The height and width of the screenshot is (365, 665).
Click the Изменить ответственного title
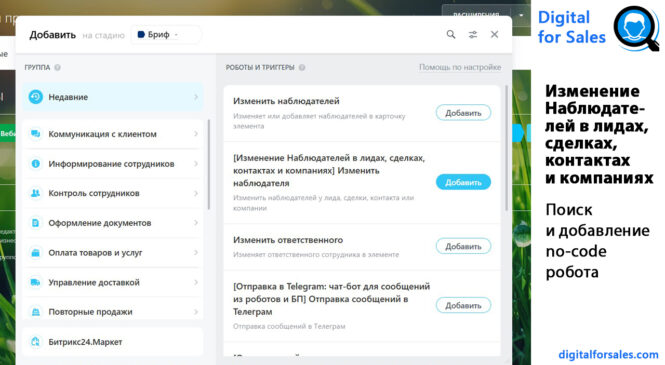pos(288,240)
